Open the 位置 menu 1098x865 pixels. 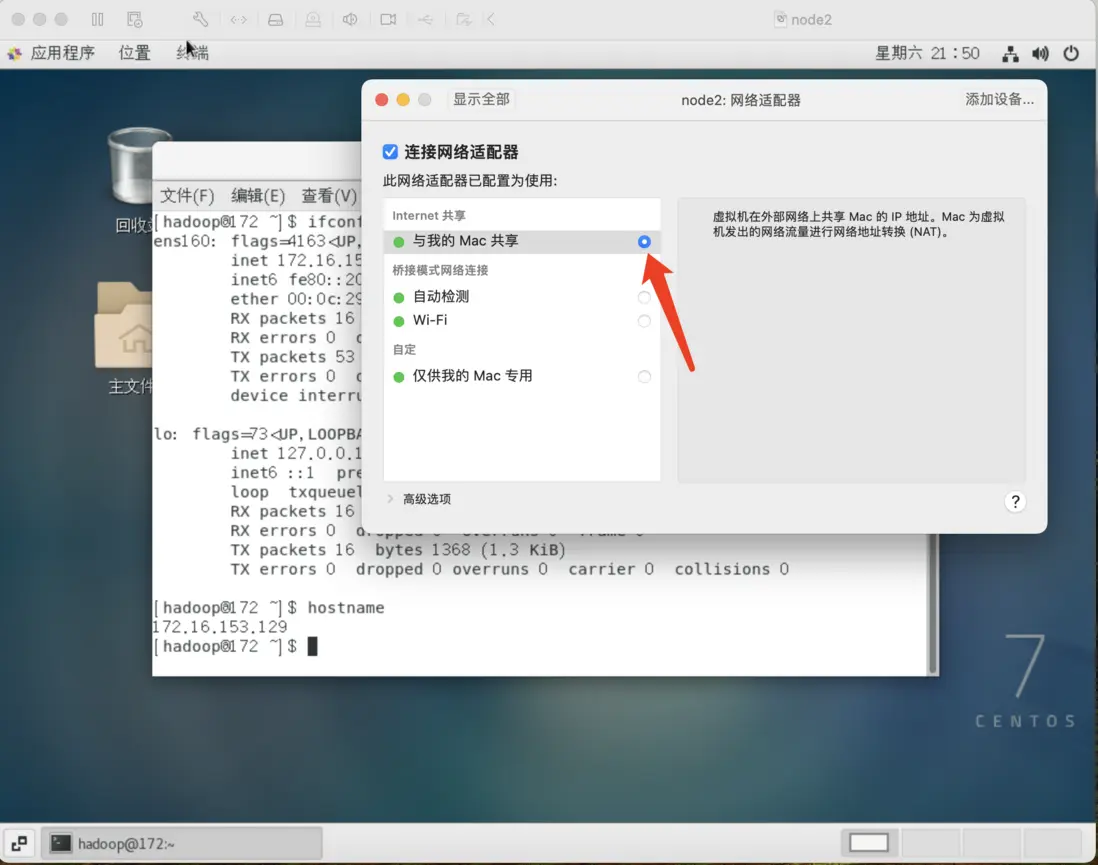coord(134,53)
